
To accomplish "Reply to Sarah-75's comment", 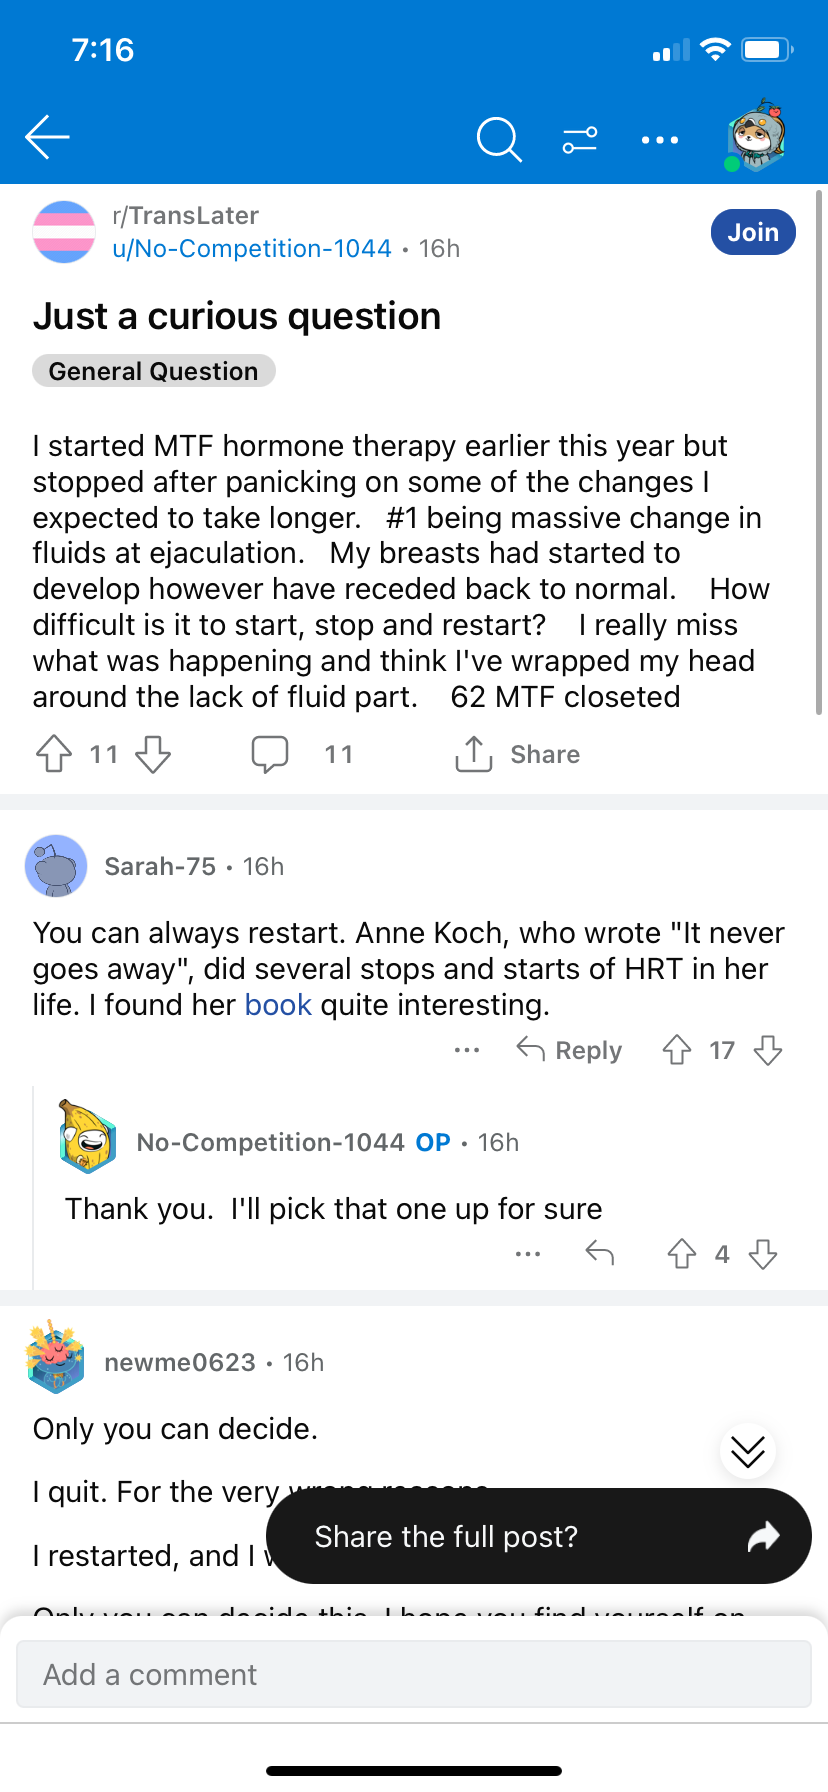I will (x=569, y=1050).
